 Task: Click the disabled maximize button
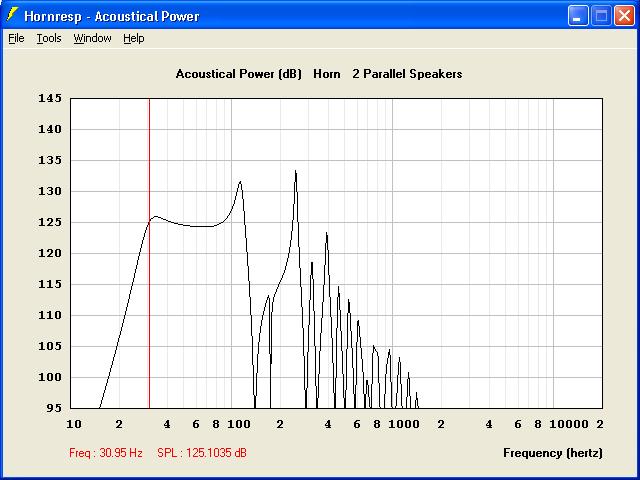(x=601, y=16)
